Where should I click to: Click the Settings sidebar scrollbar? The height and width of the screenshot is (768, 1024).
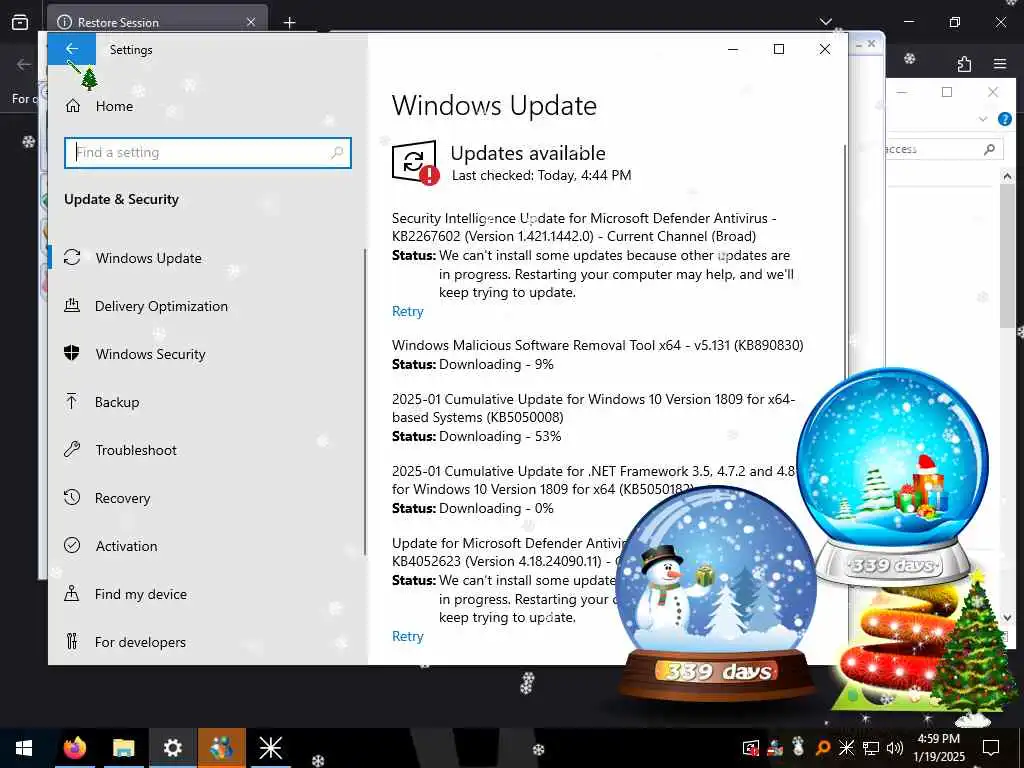365,402
